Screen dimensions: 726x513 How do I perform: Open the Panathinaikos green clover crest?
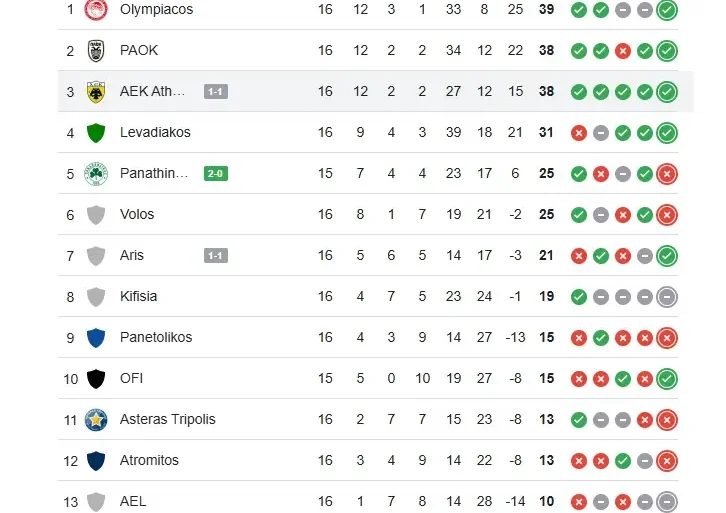(96, 174)
